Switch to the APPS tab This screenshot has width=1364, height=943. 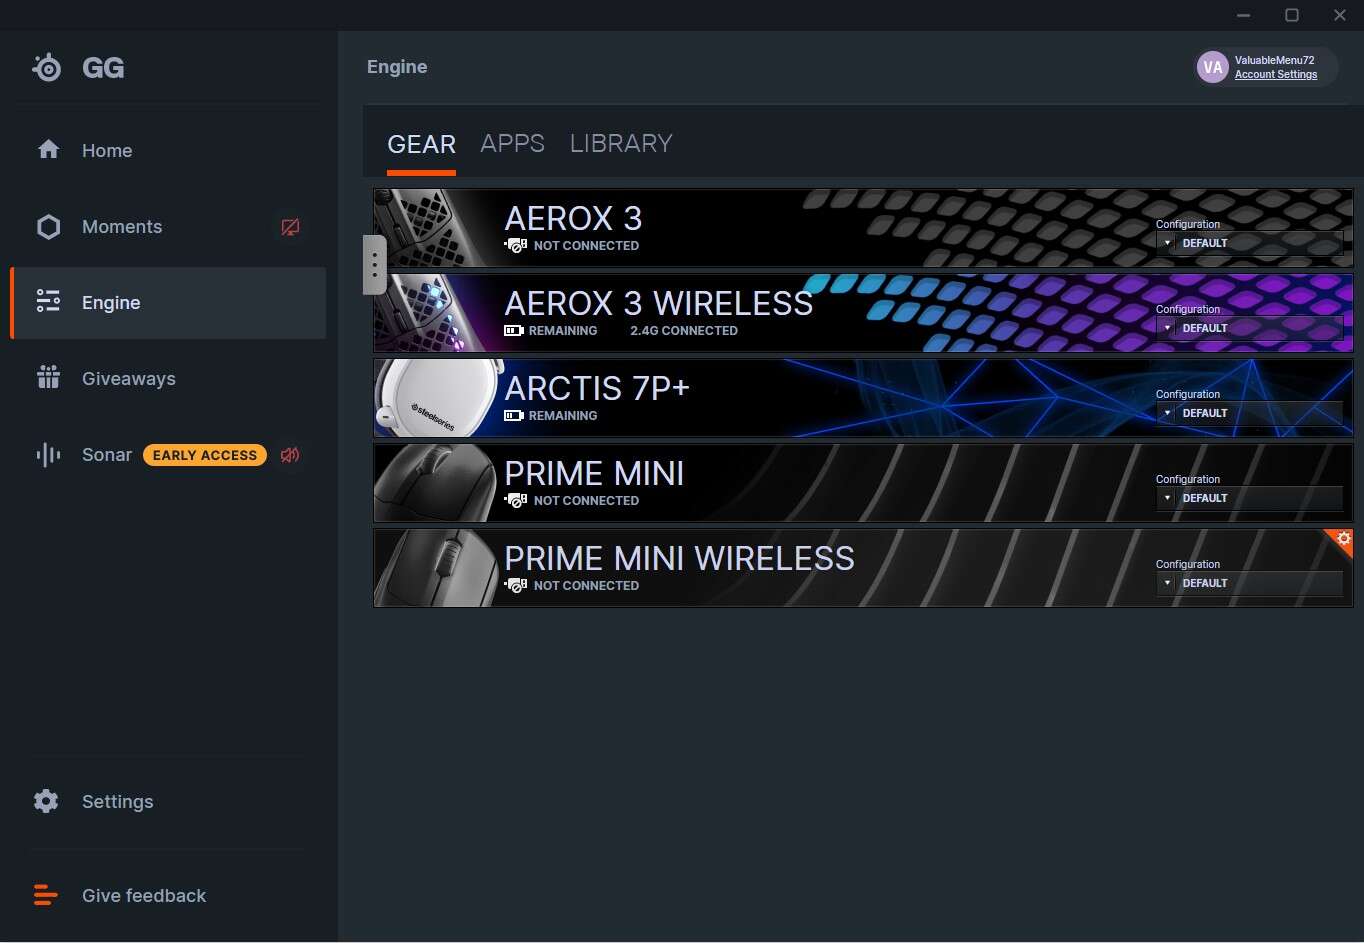512,144
